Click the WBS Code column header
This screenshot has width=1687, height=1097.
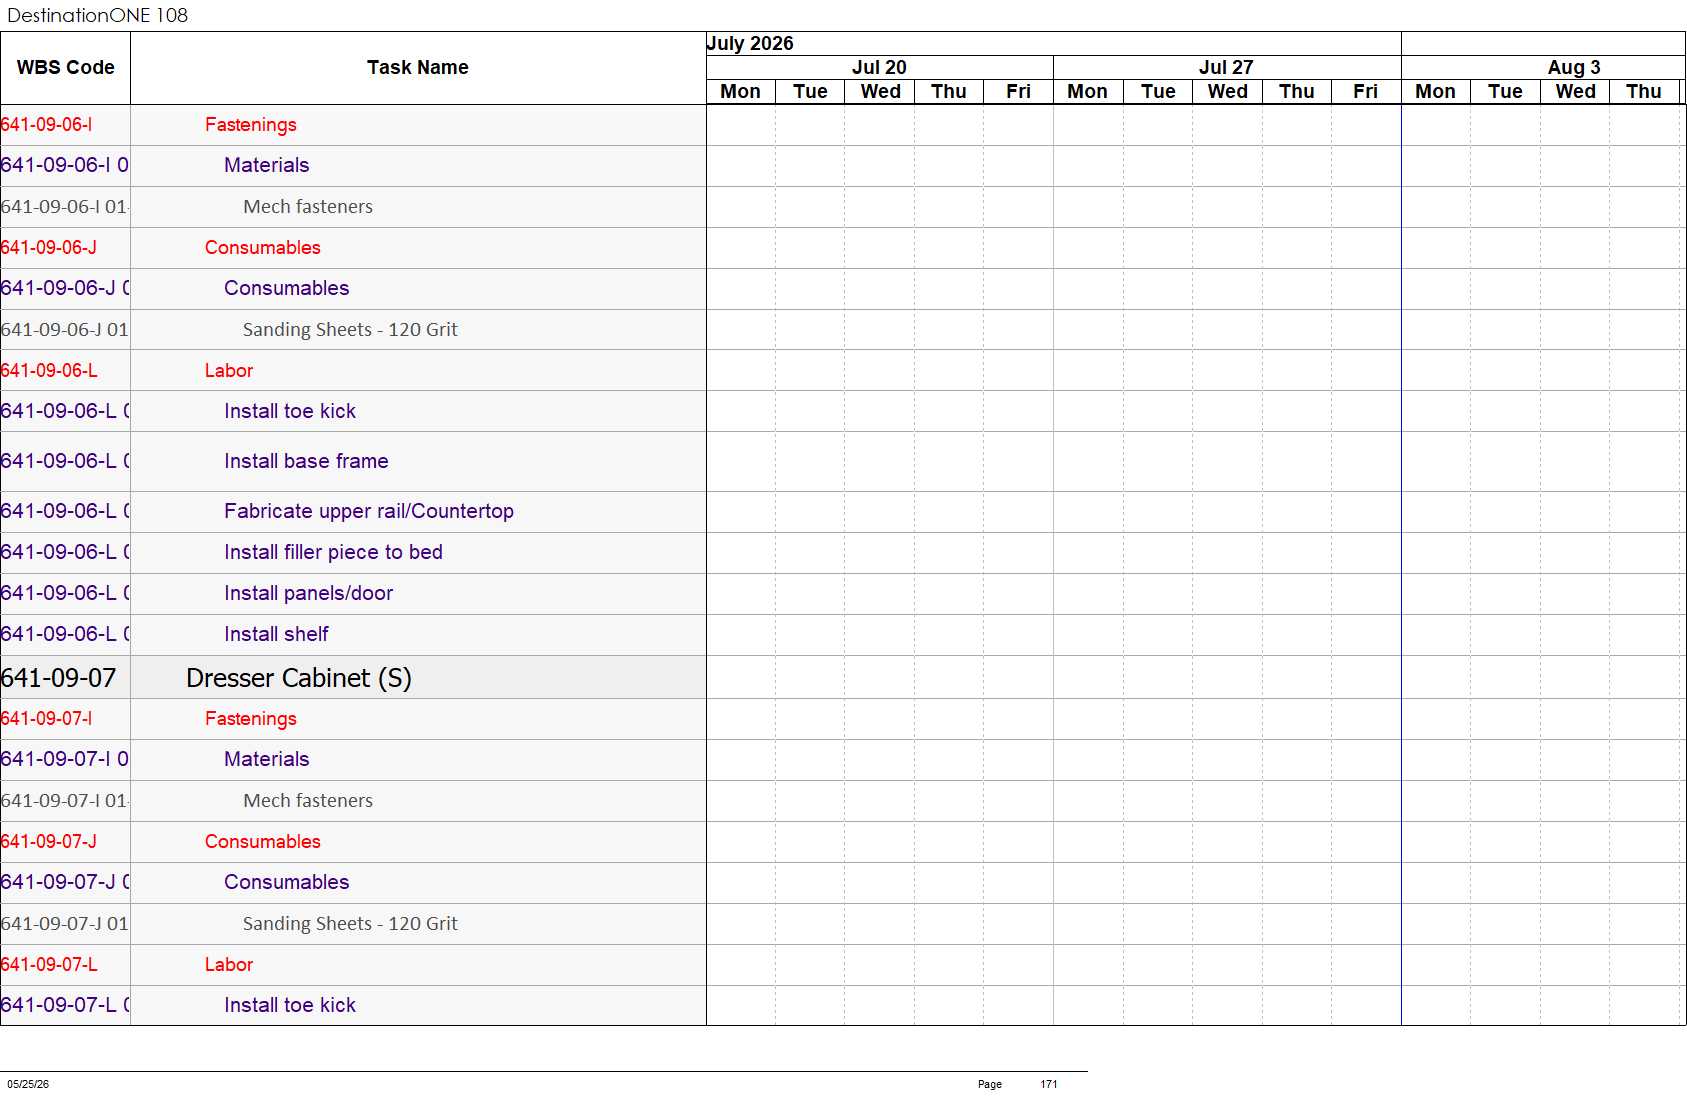pos(65,68)
